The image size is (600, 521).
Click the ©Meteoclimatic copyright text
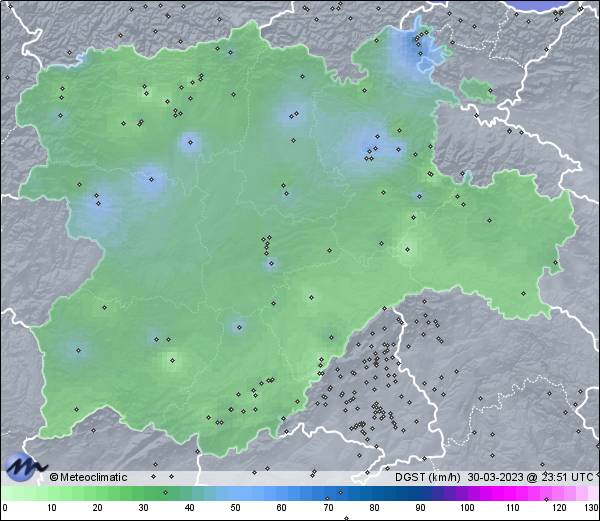coord(88,477)
